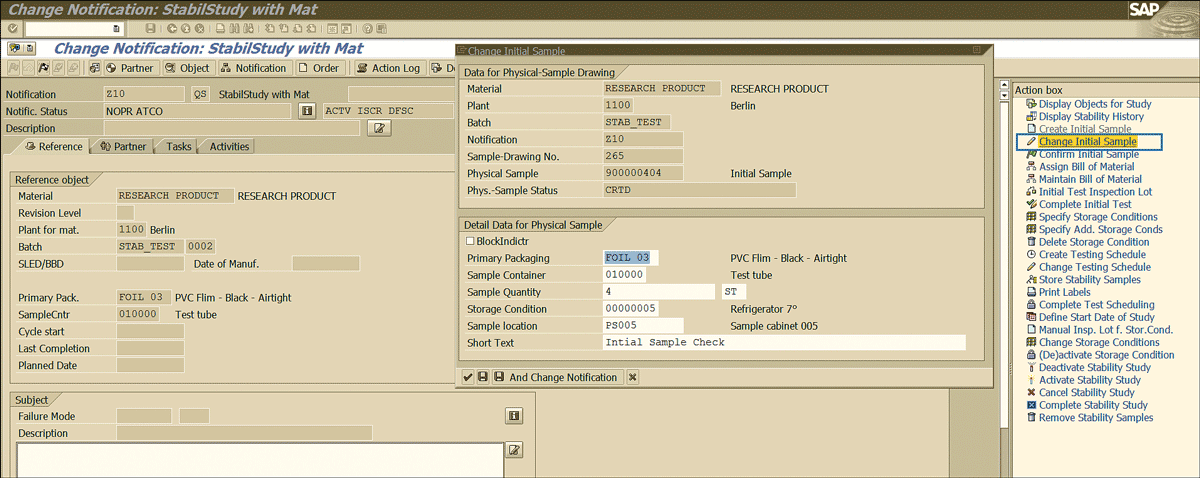1200x478 pixels.
Task: Click Remove Stability Samples
Action: [x=1096, y=418]
